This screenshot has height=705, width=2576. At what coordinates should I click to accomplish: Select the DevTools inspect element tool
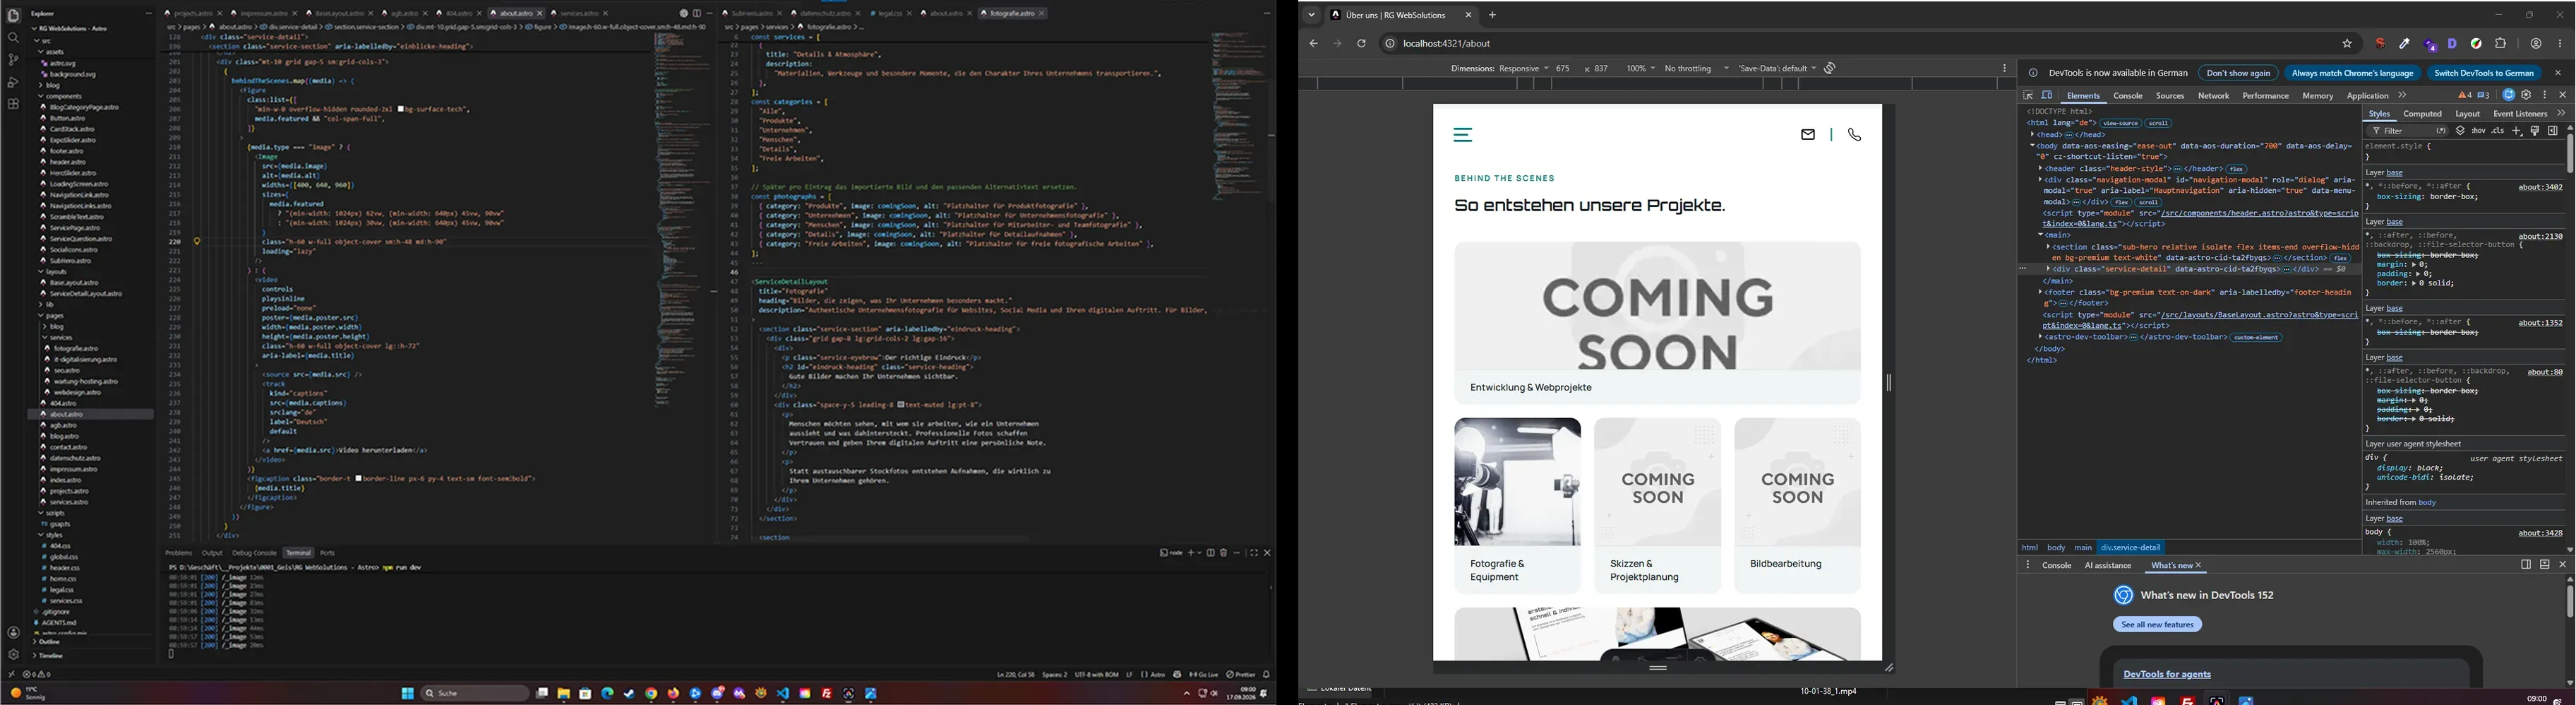(2028, 96)
